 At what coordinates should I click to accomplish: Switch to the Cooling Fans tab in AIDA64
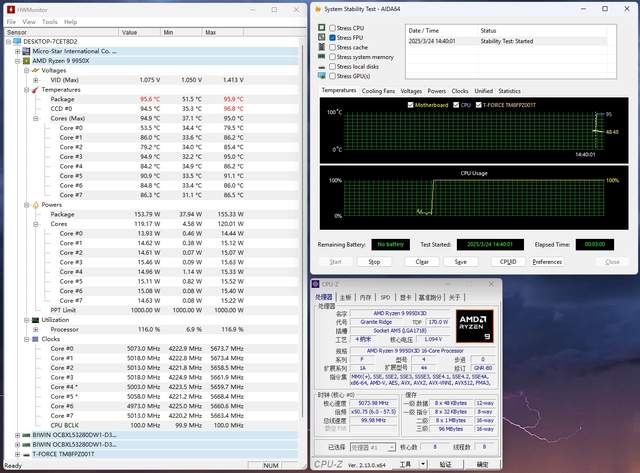pos(378,91)
